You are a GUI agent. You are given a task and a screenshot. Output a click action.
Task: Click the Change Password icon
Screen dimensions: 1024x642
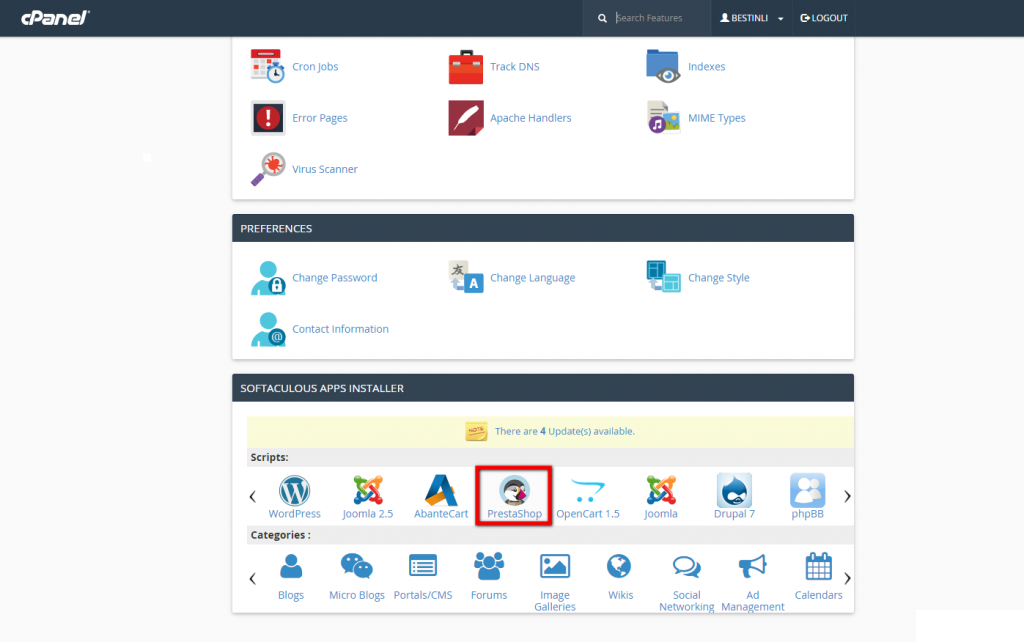click(268, 278)
